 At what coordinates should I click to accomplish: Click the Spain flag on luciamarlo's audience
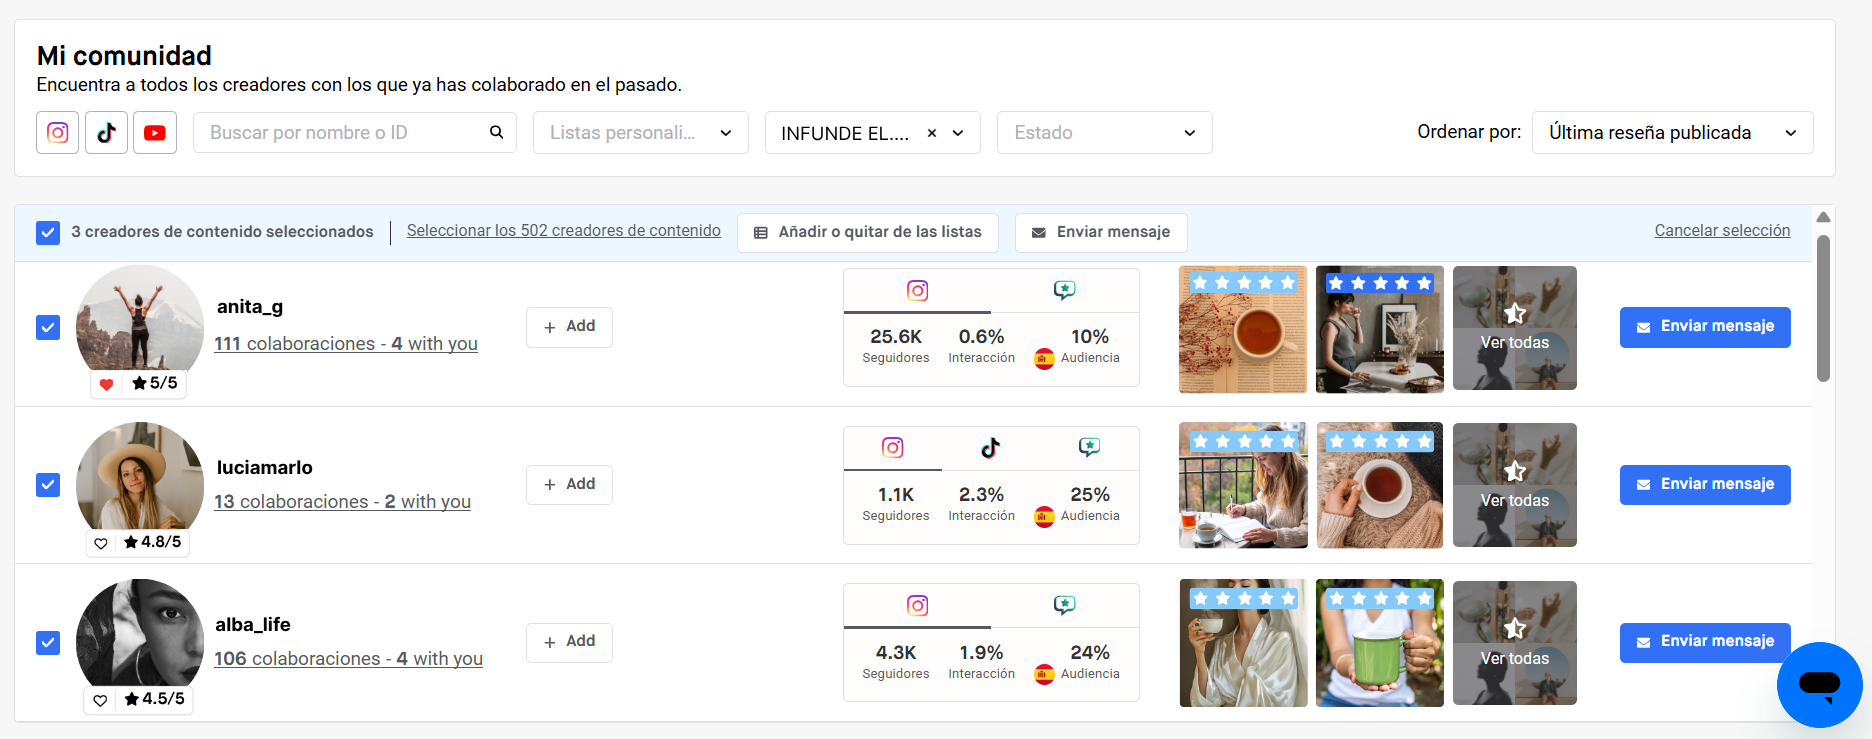click(x=1044, y=517)
